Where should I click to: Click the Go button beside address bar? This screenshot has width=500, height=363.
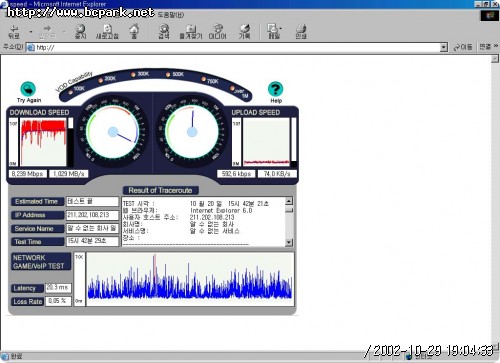point(463,47)
